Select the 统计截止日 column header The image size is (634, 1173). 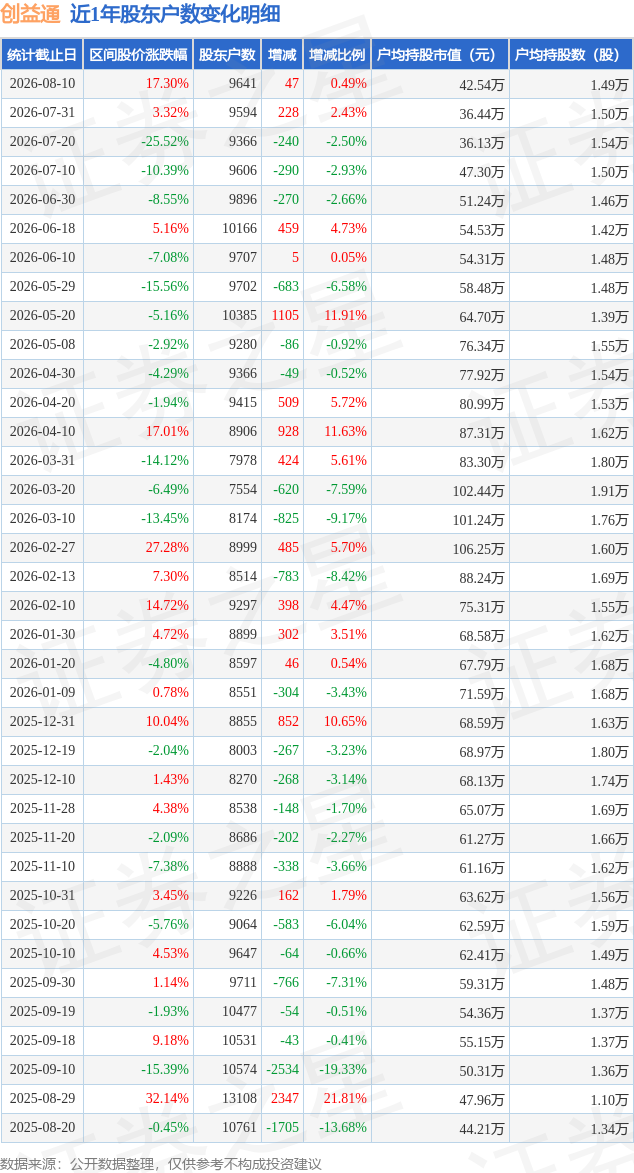(x=42, y=55)
